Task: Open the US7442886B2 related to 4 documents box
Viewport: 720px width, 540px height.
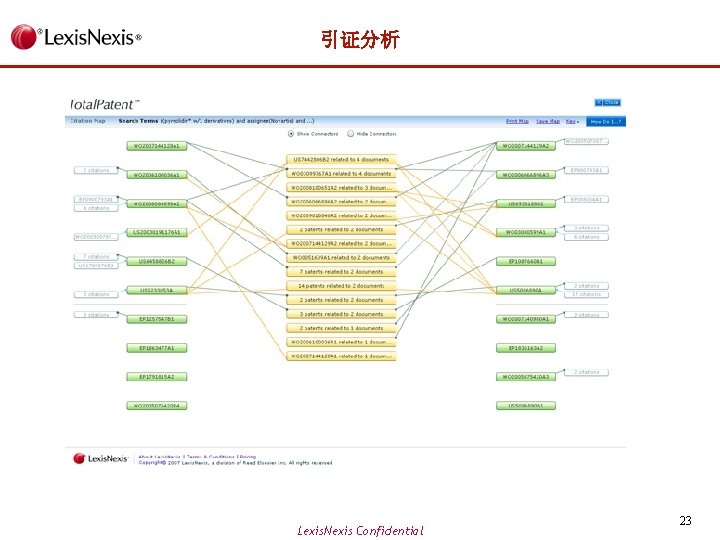Action: [341, 159]
